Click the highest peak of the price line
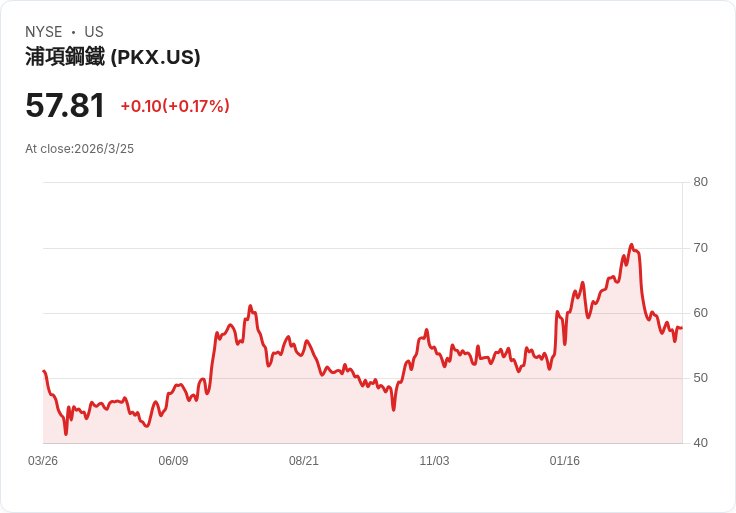The width and height of the screenshot is (736, 513). 631,244
